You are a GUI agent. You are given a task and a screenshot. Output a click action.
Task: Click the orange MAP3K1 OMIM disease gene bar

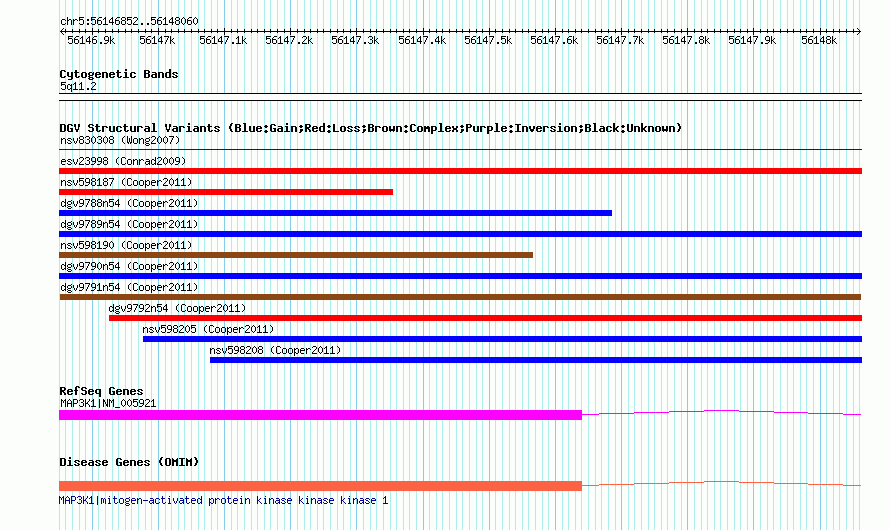pos(320,486)
